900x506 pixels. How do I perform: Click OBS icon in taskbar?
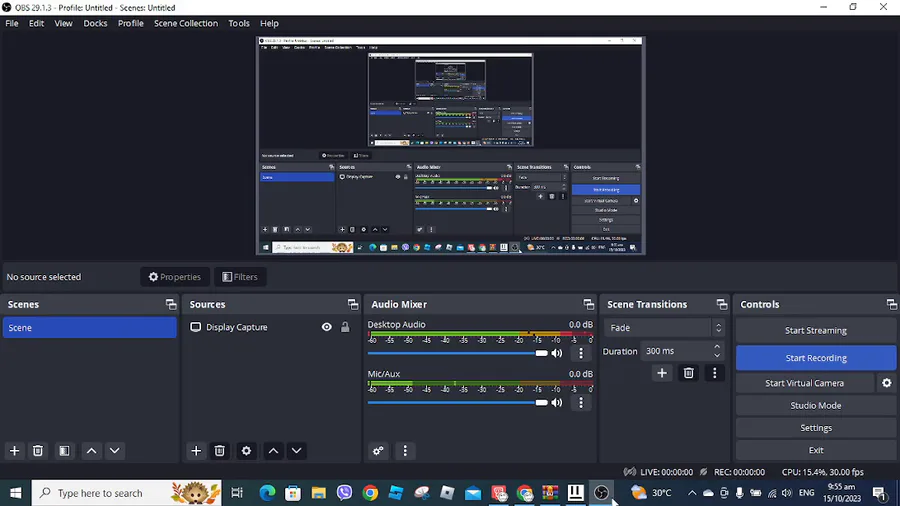[601, 493]
